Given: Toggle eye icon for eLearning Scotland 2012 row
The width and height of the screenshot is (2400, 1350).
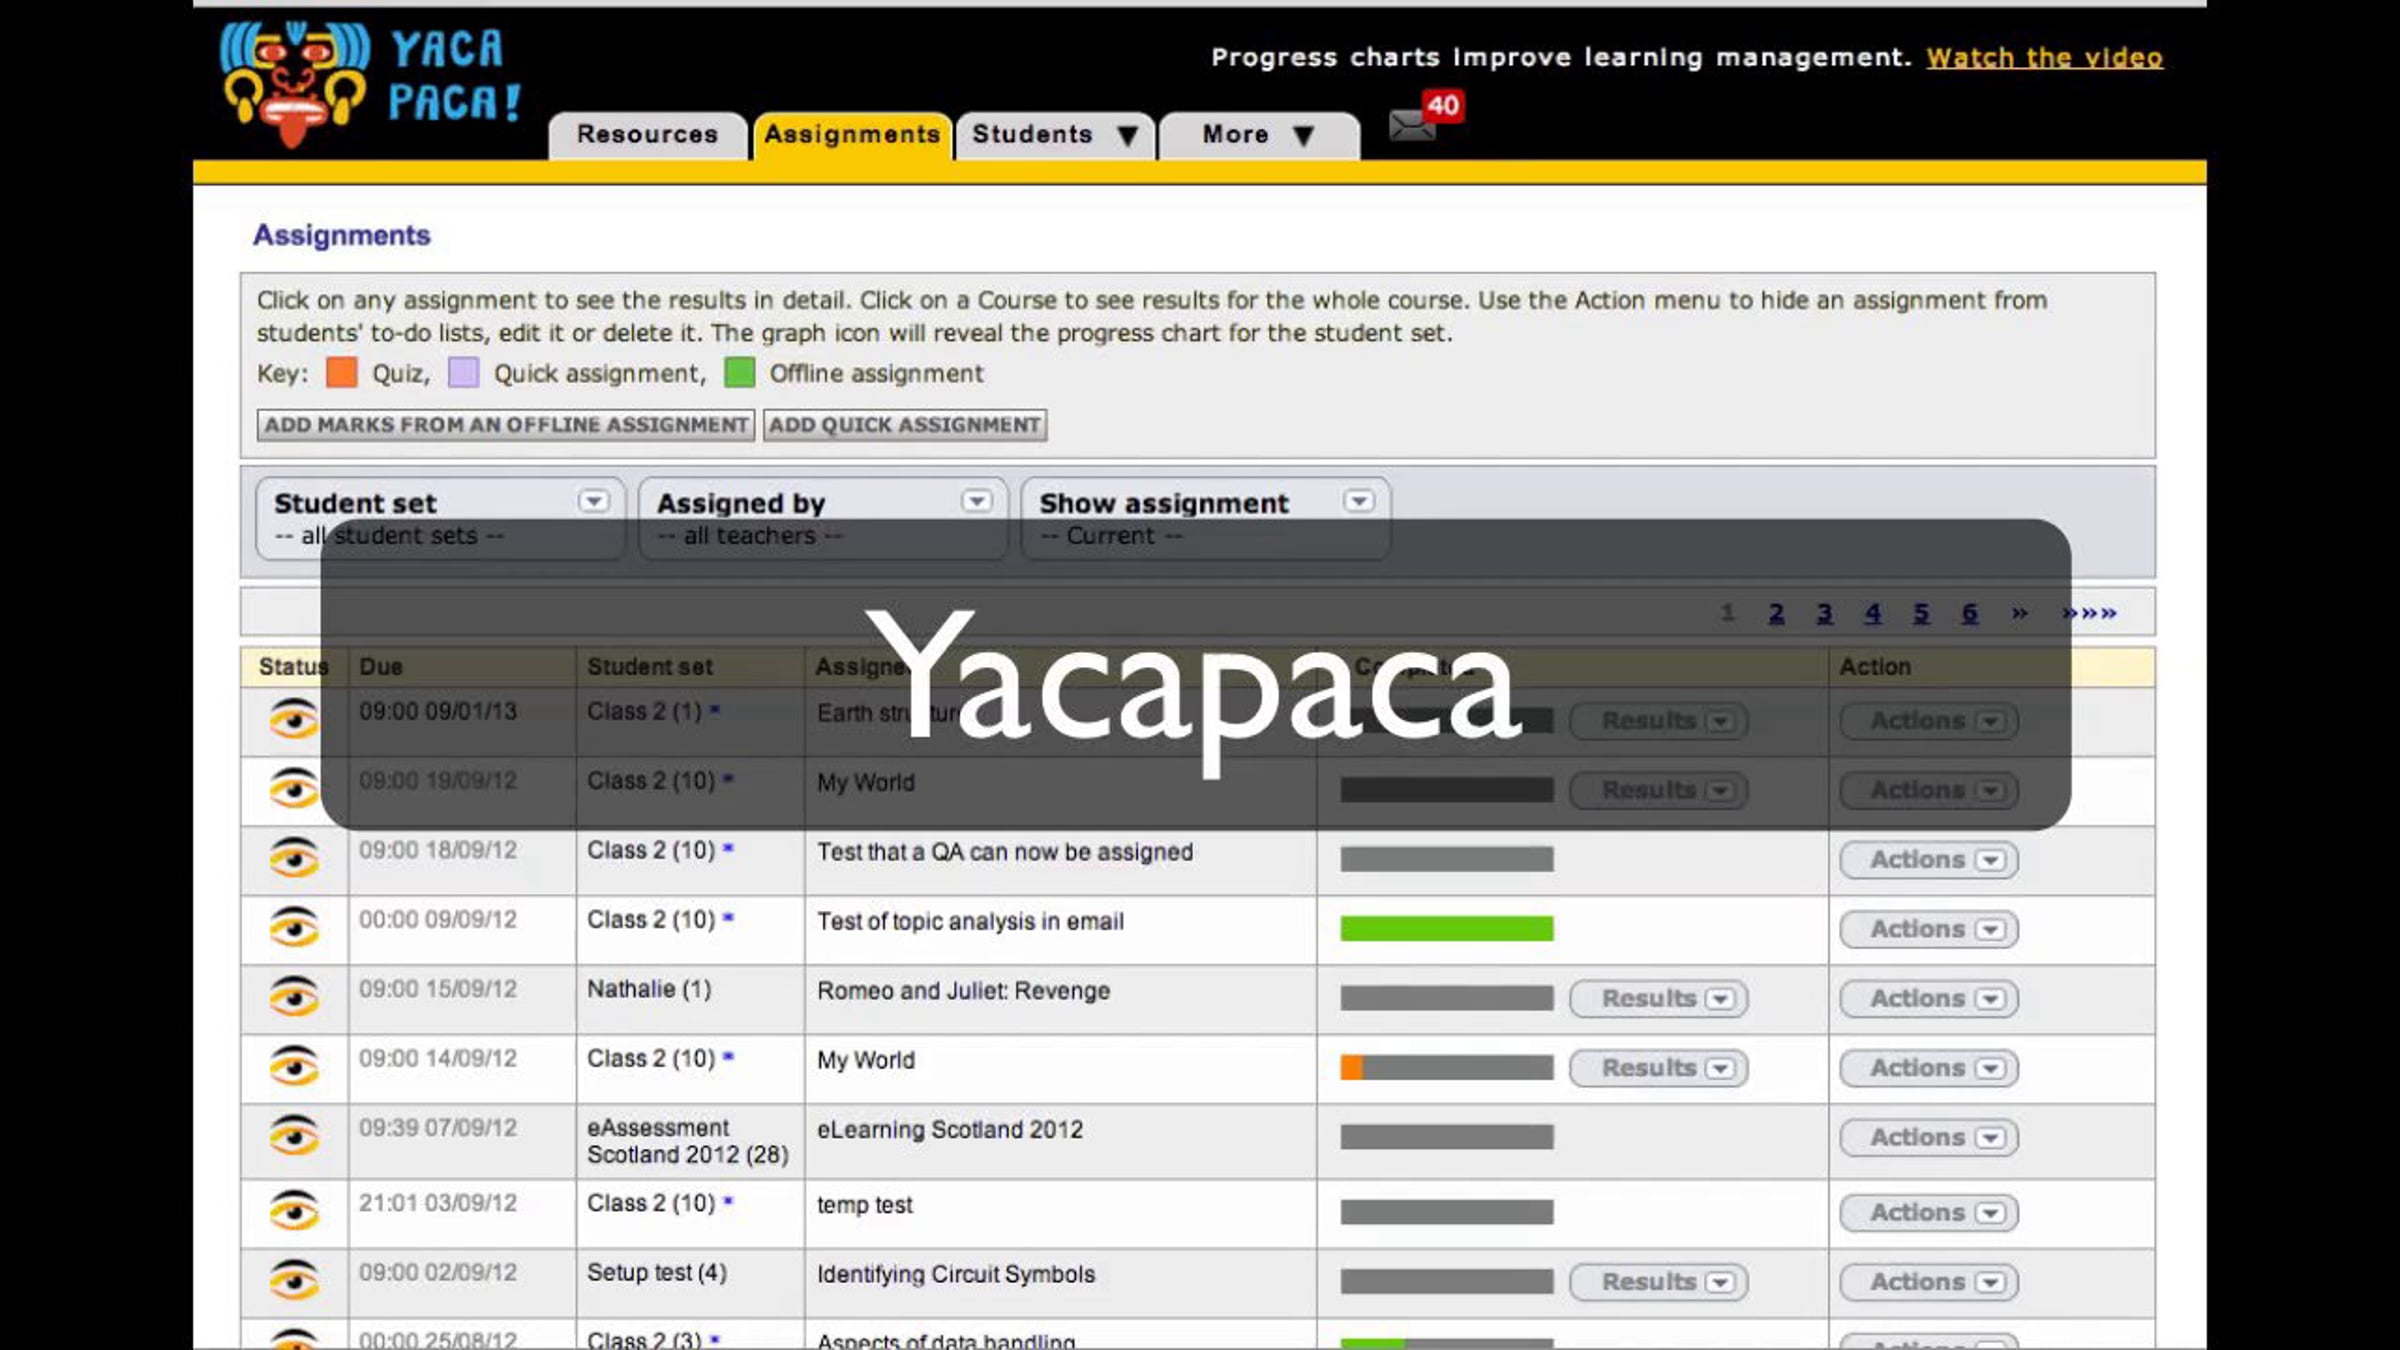Looking at the screenshot, I should pos(293,1136).
